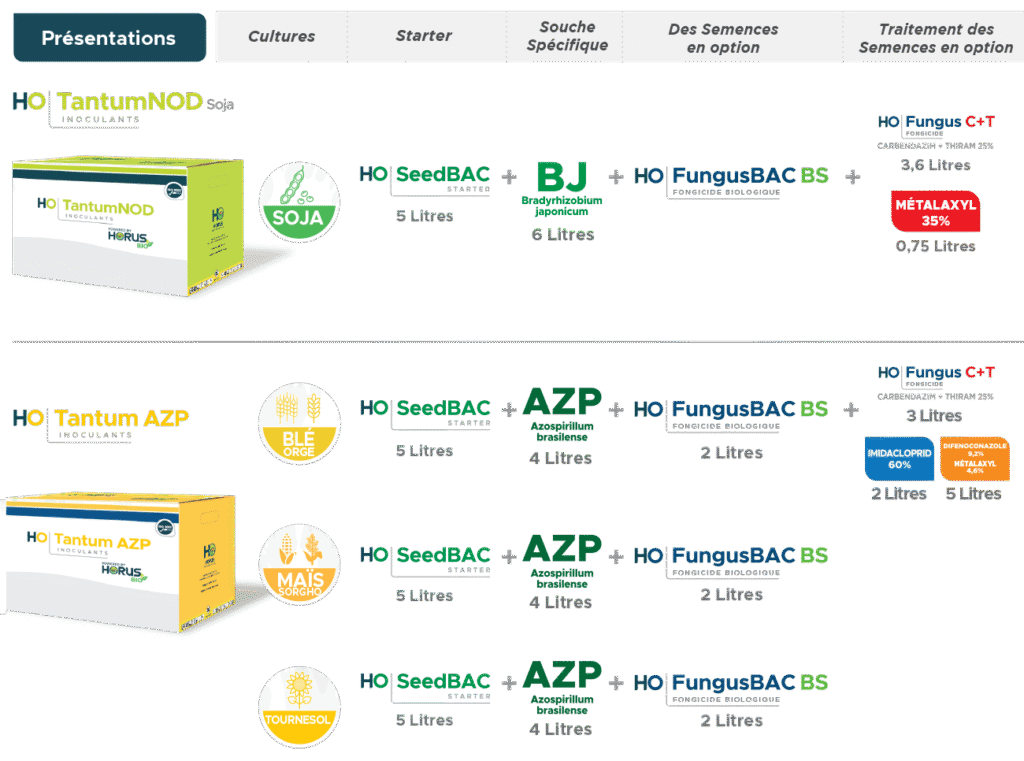Open the Présentations tab
Viewport: 1024px width, 761px height.
click(109, 38)
